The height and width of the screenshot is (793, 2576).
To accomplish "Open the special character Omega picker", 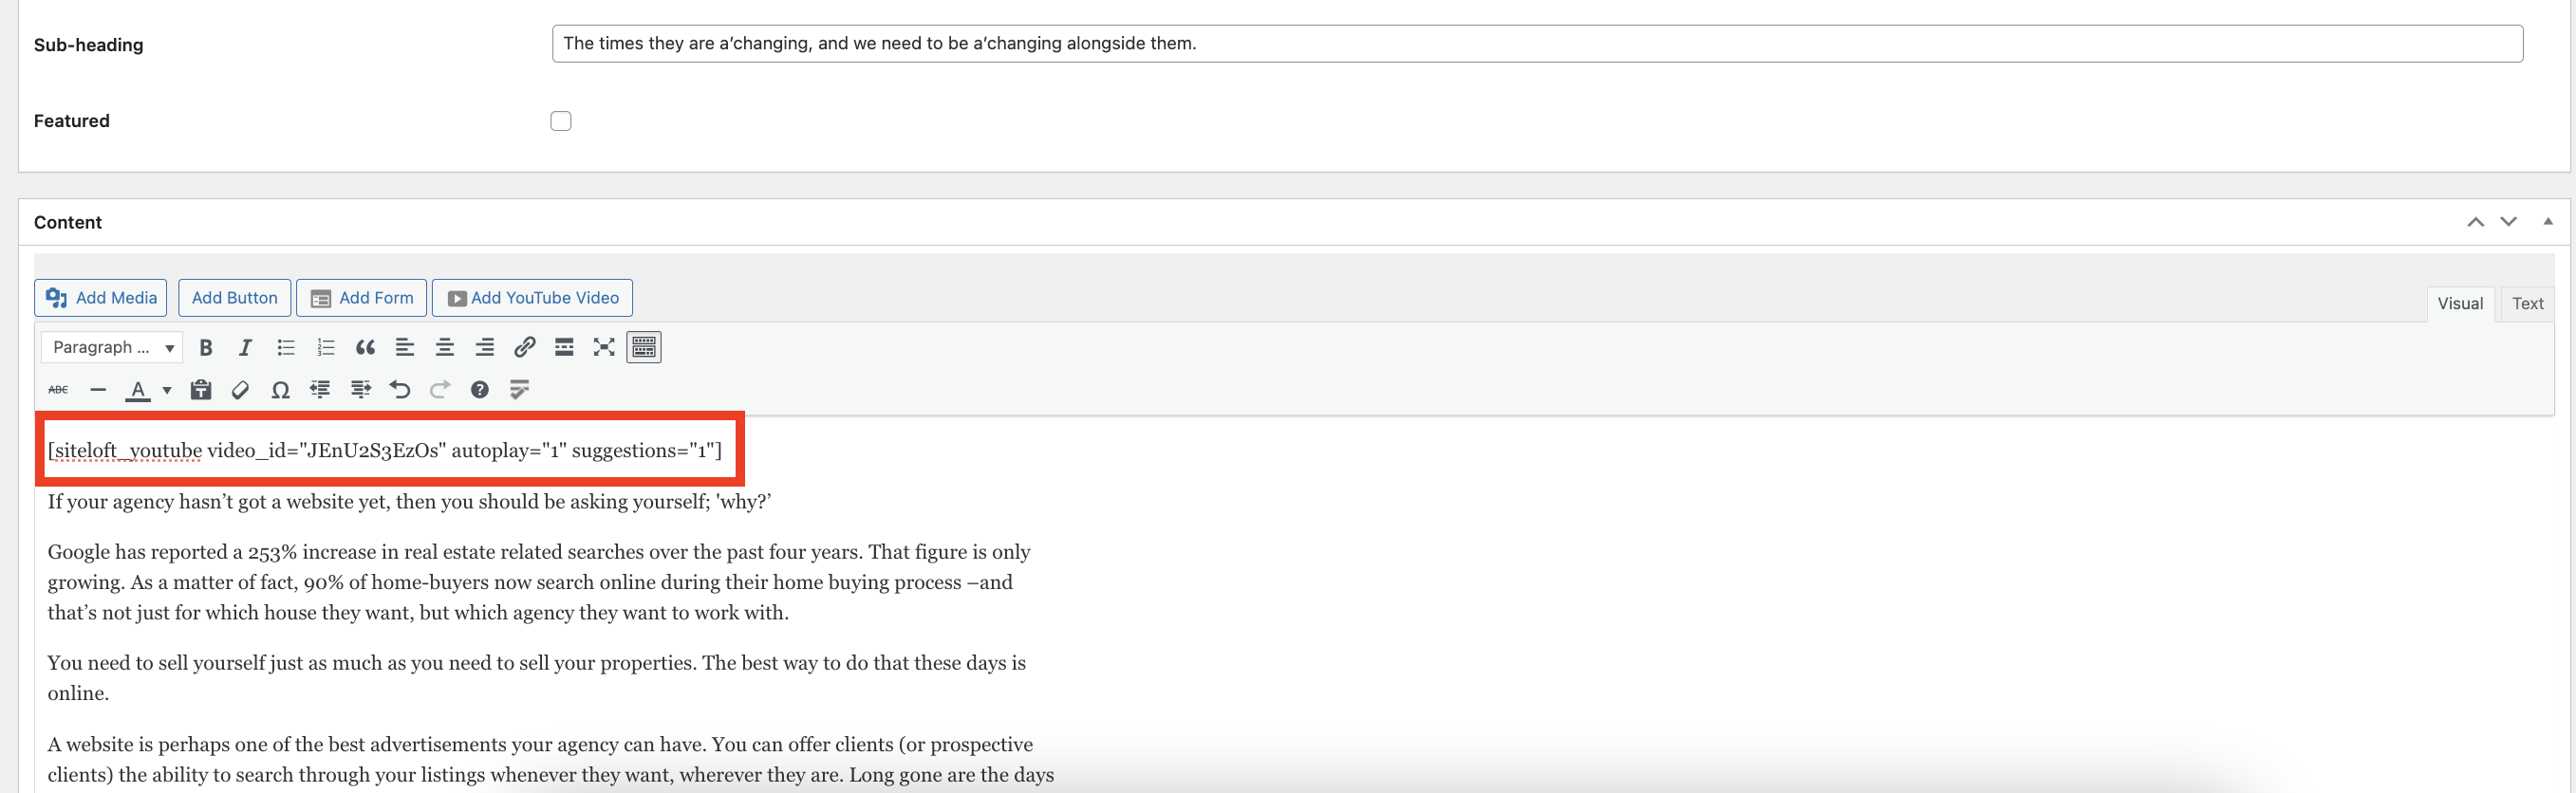I will (281, 390).
